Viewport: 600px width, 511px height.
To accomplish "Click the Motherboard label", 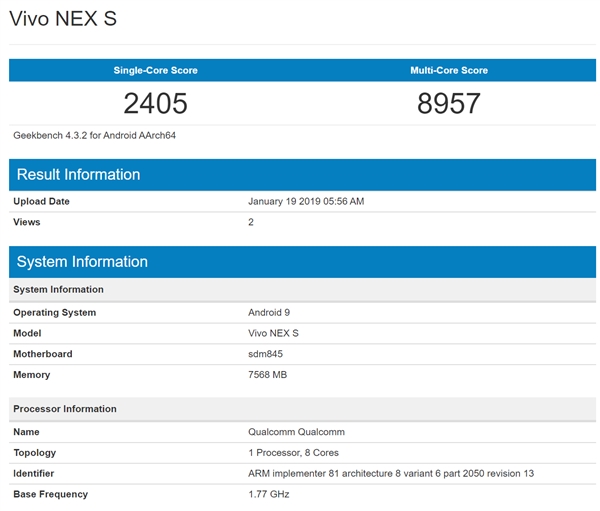I will pyautogui.click(x=43, y=354).
